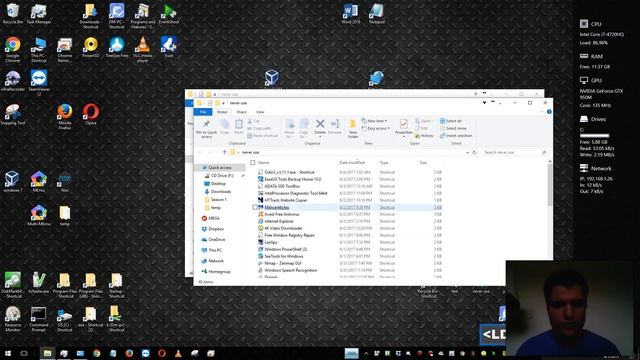Check the select-all checkbox in the Name header
Viewport: 640px width, 360px height.
tap(253, 162)
